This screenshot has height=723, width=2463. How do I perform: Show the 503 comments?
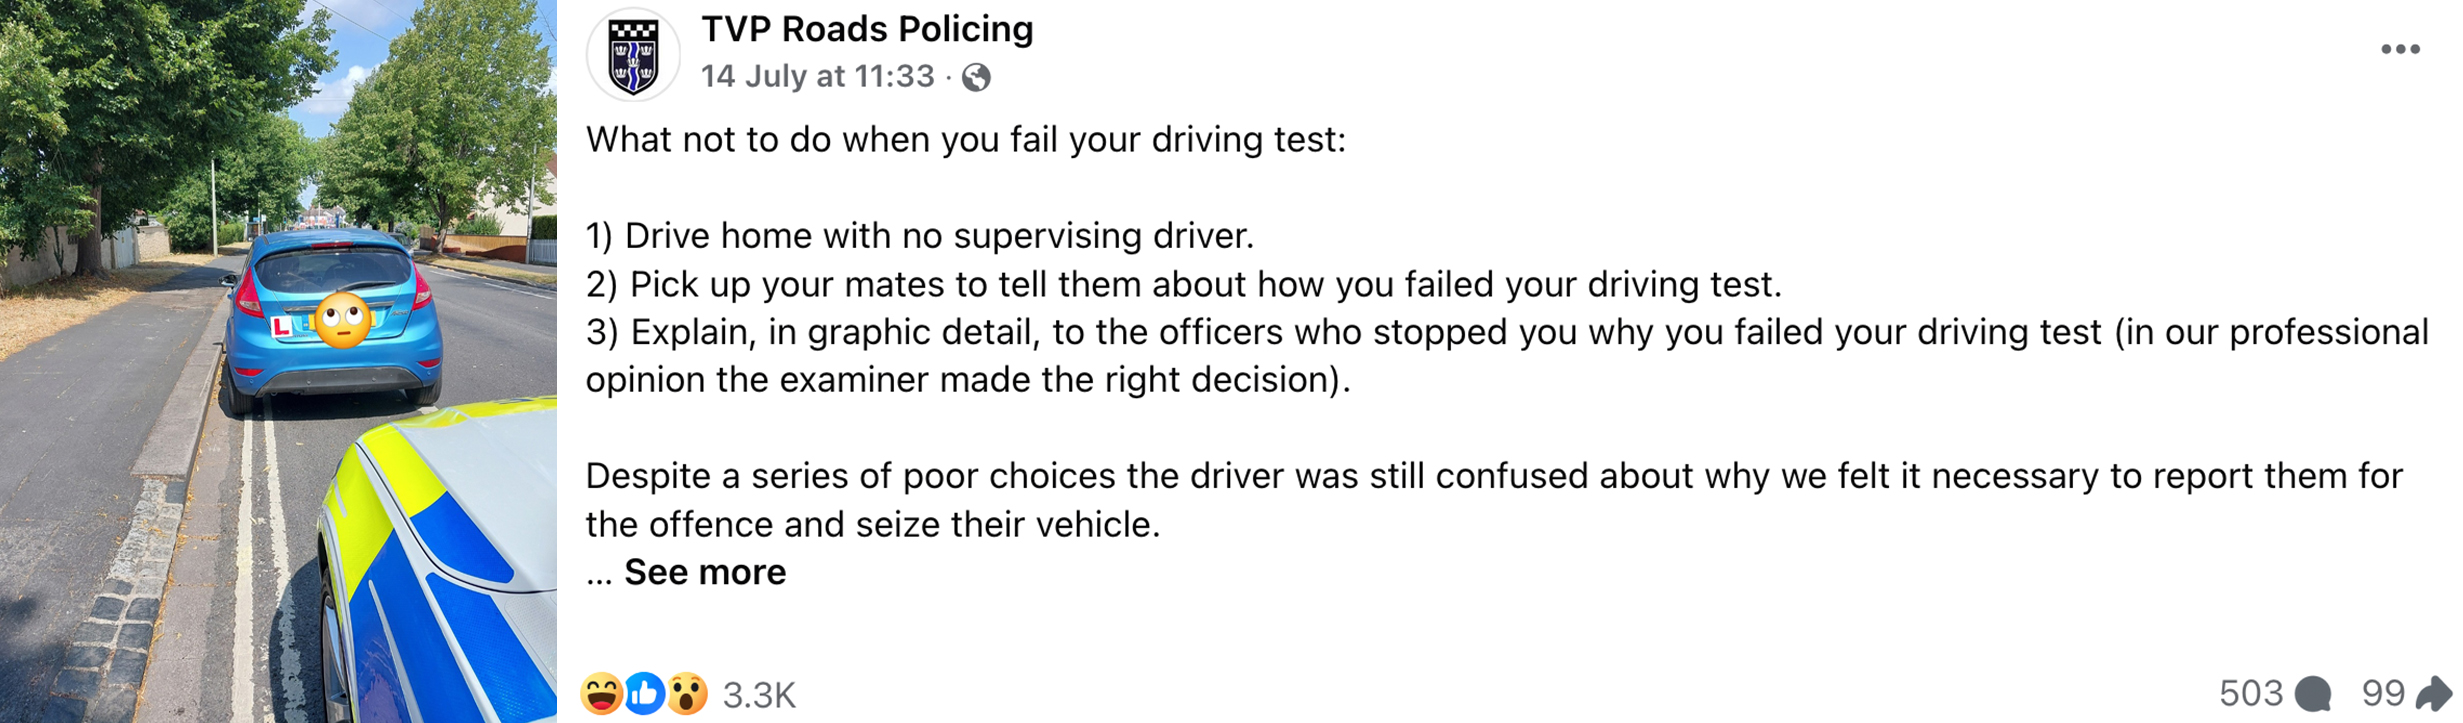2251,693
